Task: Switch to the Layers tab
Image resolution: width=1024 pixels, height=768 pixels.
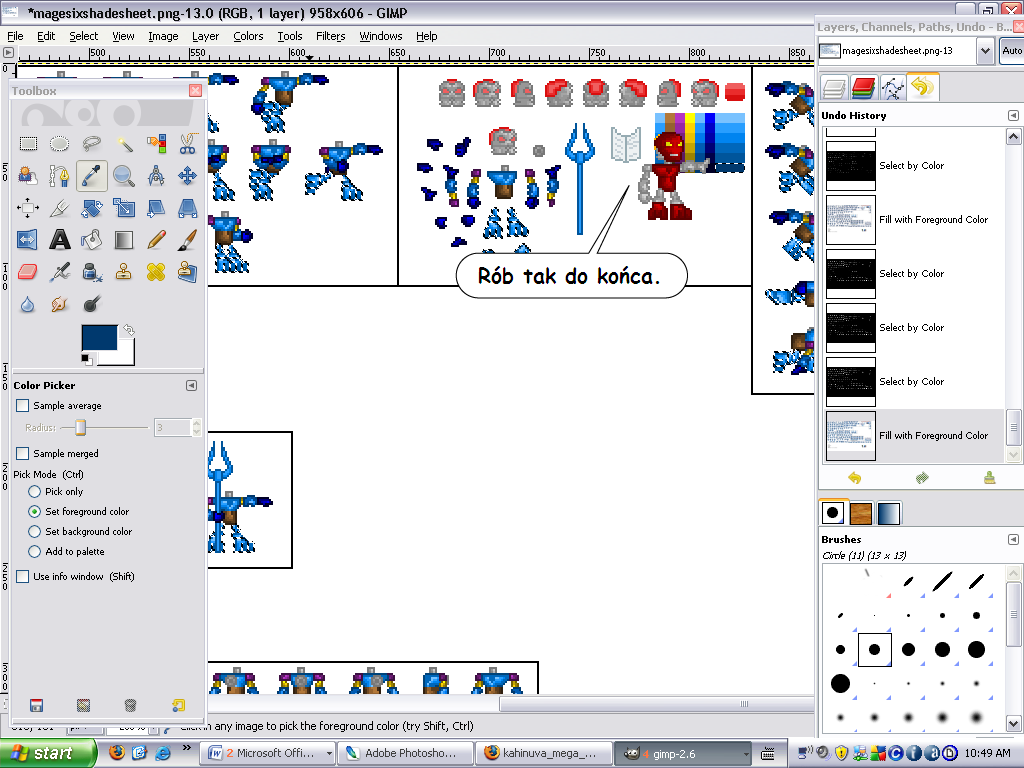Action: pyautogui.click(x=834, y=88)
